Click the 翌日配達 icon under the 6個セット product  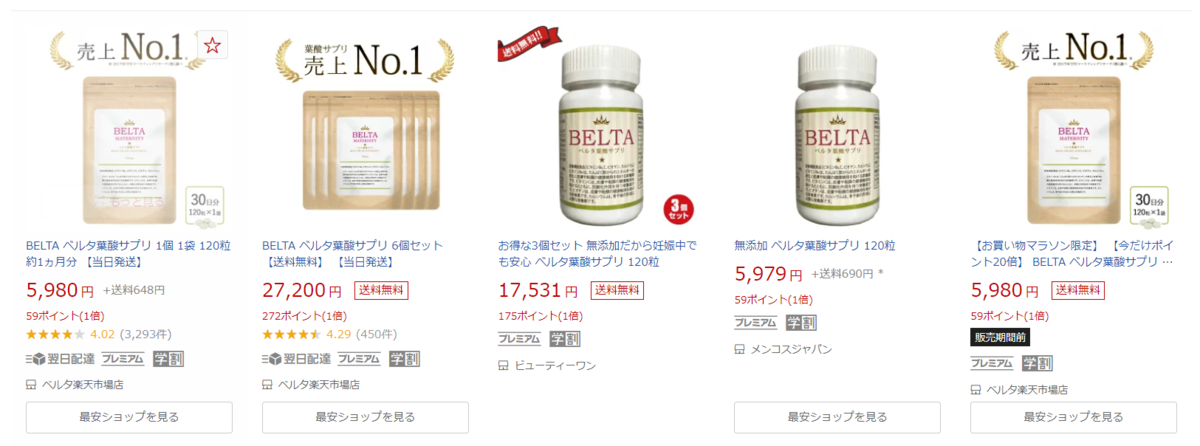coord(294,359)
